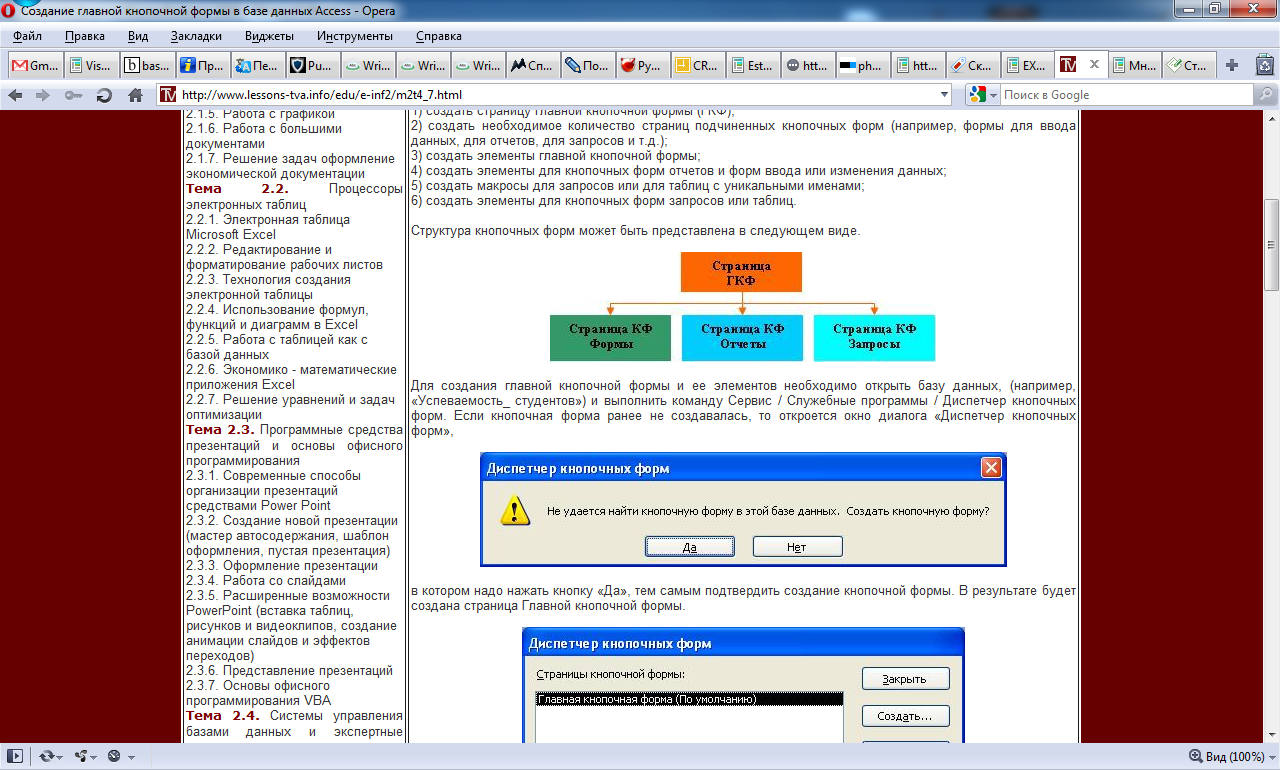Open the Opera Link sync icon menu
Viewport: 1280px width, 770px height.
tap(50, 756)
